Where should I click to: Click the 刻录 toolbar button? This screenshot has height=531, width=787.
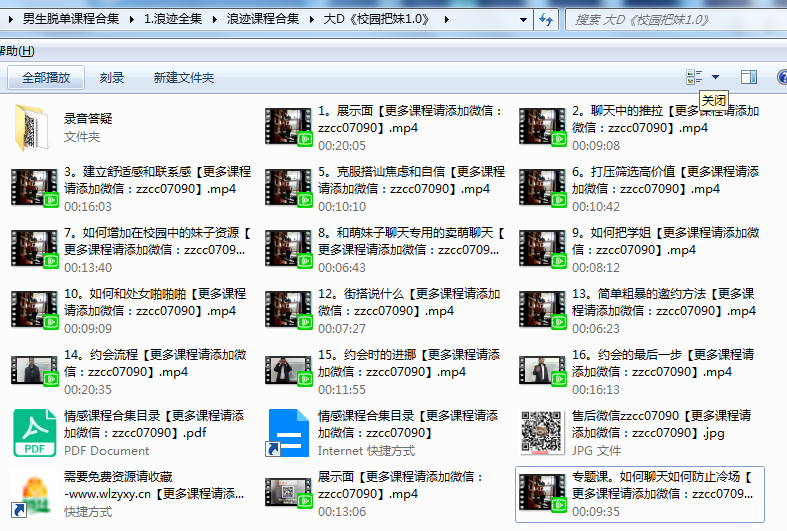tap(111, 78)
